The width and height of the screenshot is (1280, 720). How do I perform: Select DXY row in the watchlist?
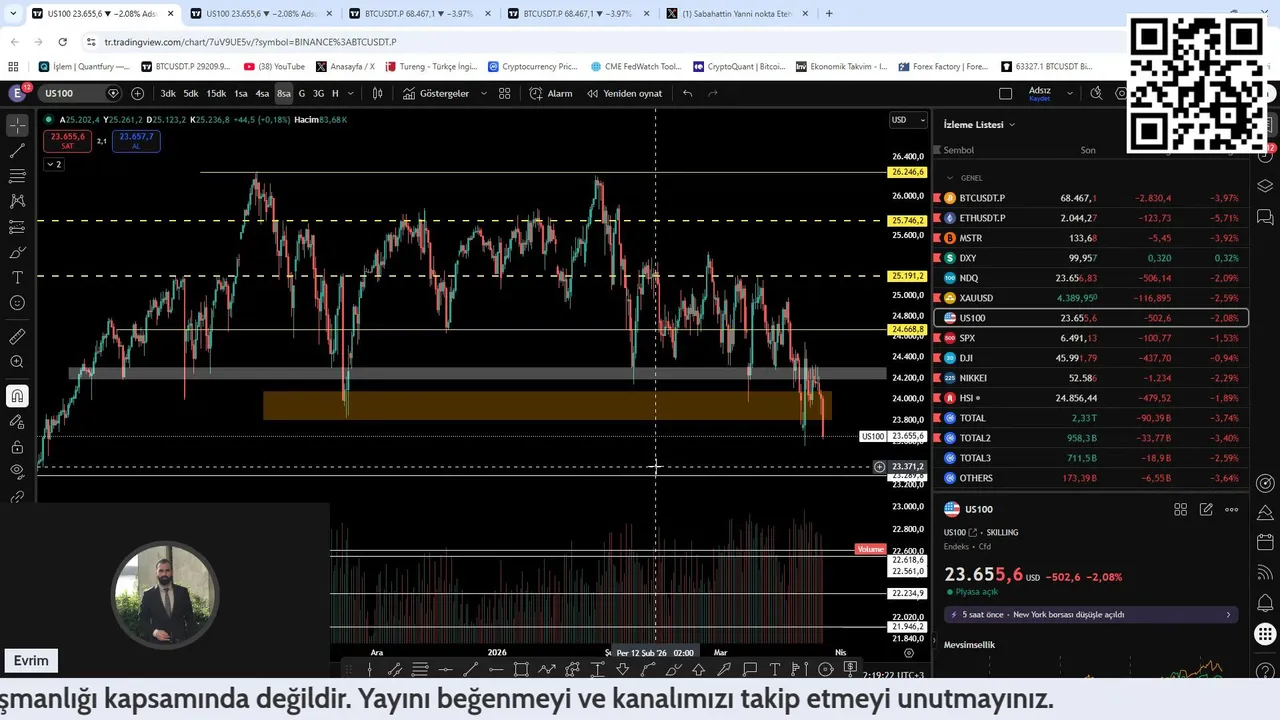pos(1090,258)
